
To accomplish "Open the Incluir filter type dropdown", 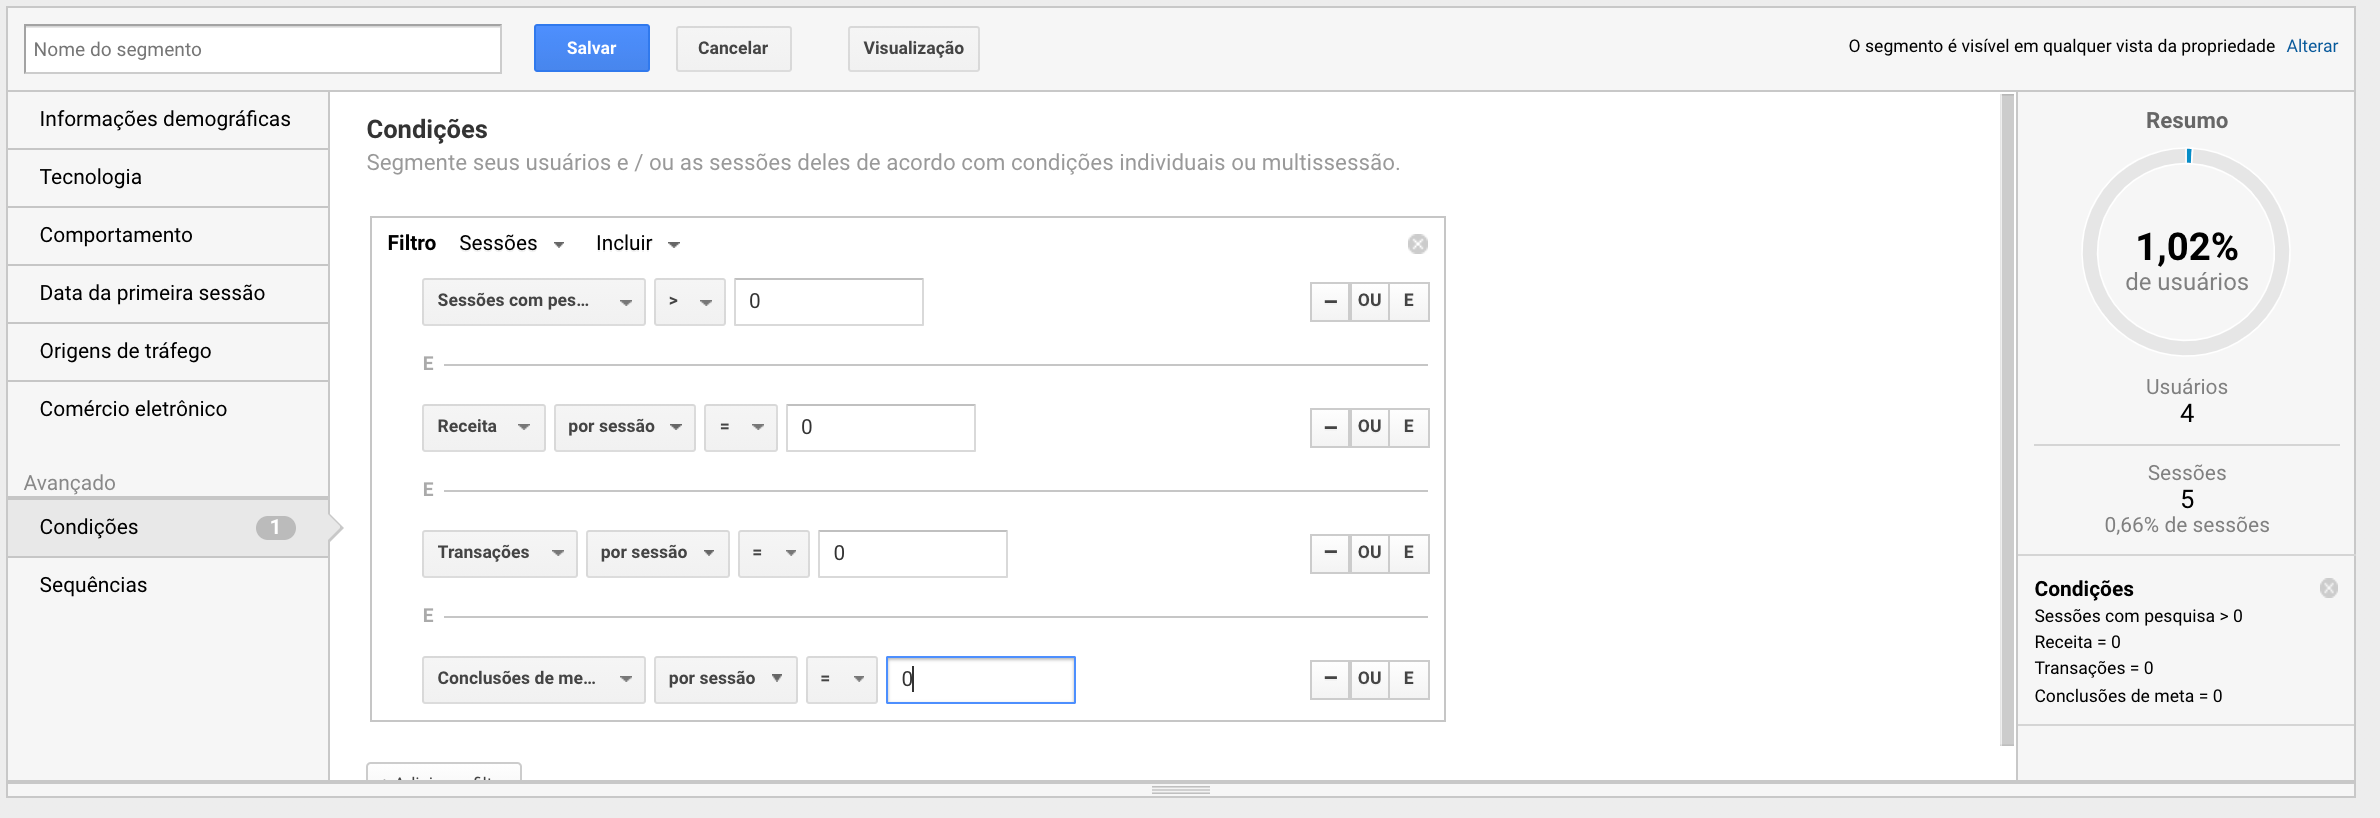I will click(x=637, y=244).
